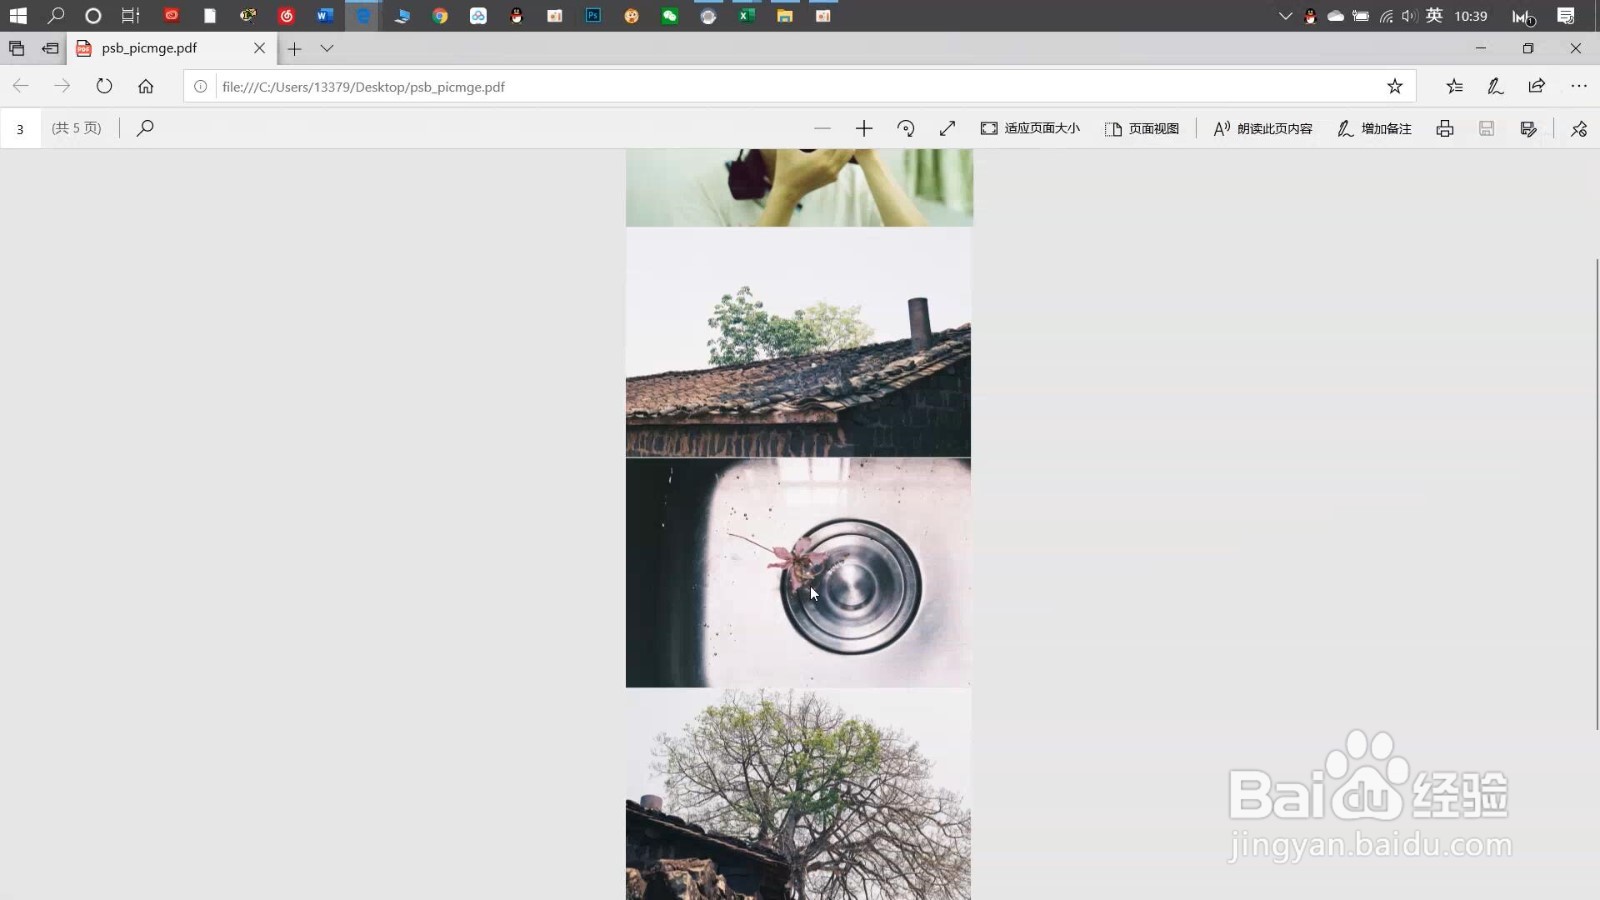Edit the page number input field
This screenshot has height=900, width=1600.
point(20,128)
